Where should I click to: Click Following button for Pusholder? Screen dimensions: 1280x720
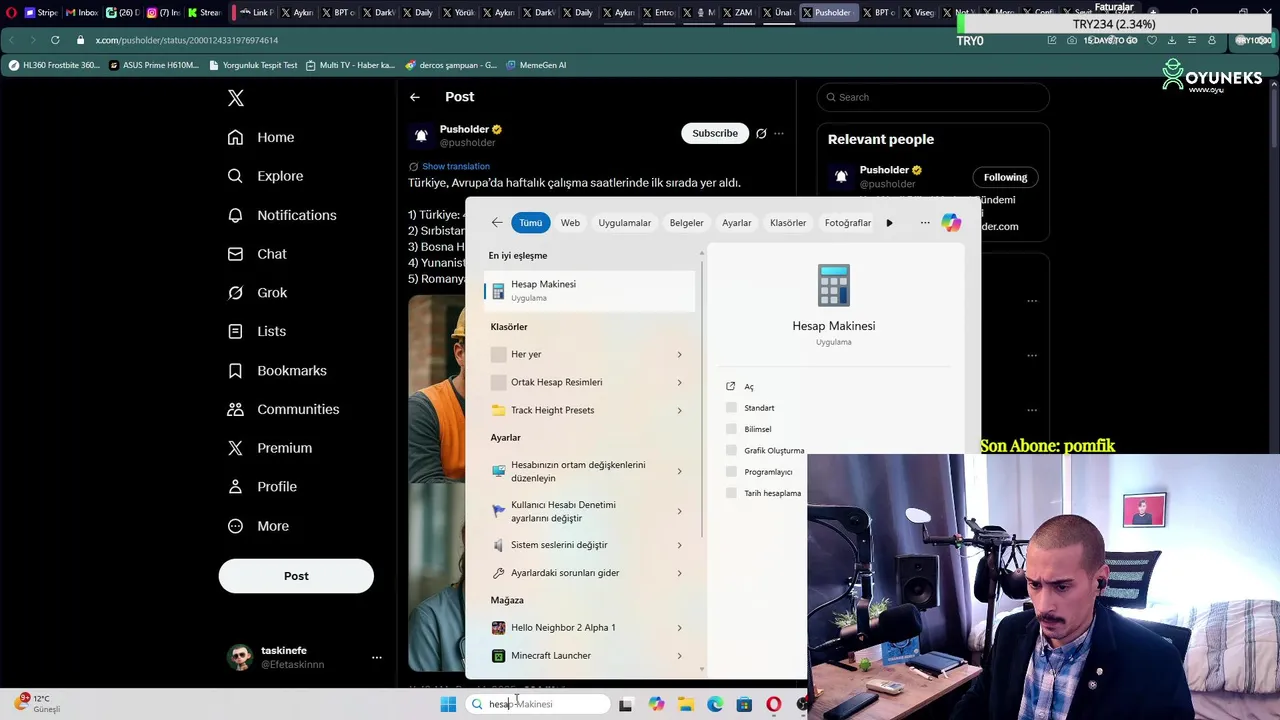pos(1005,177)
